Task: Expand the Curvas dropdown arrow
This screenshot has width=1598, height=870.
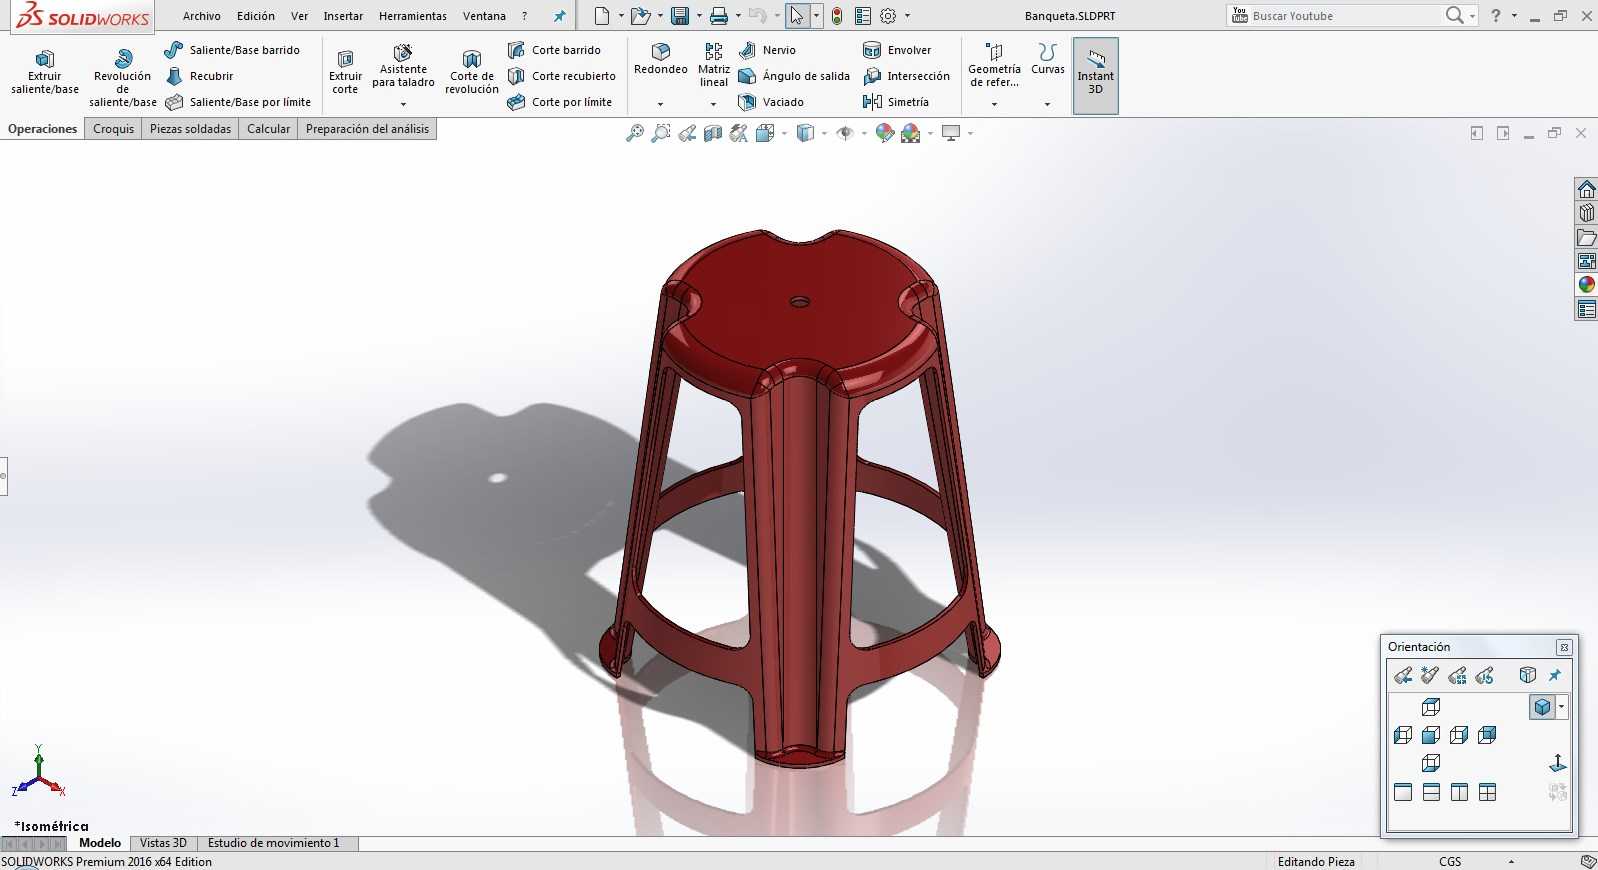Action: (x=1047, y=104)
